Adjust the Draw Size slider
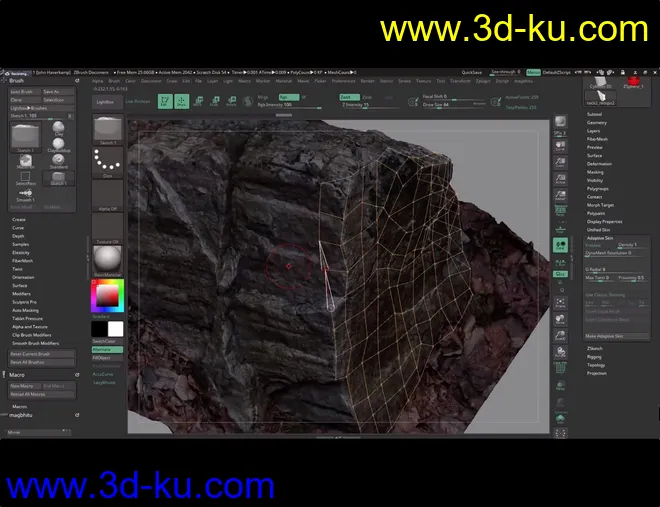The height and width of the screenshot is (507, 660). [x=454, y=105]
